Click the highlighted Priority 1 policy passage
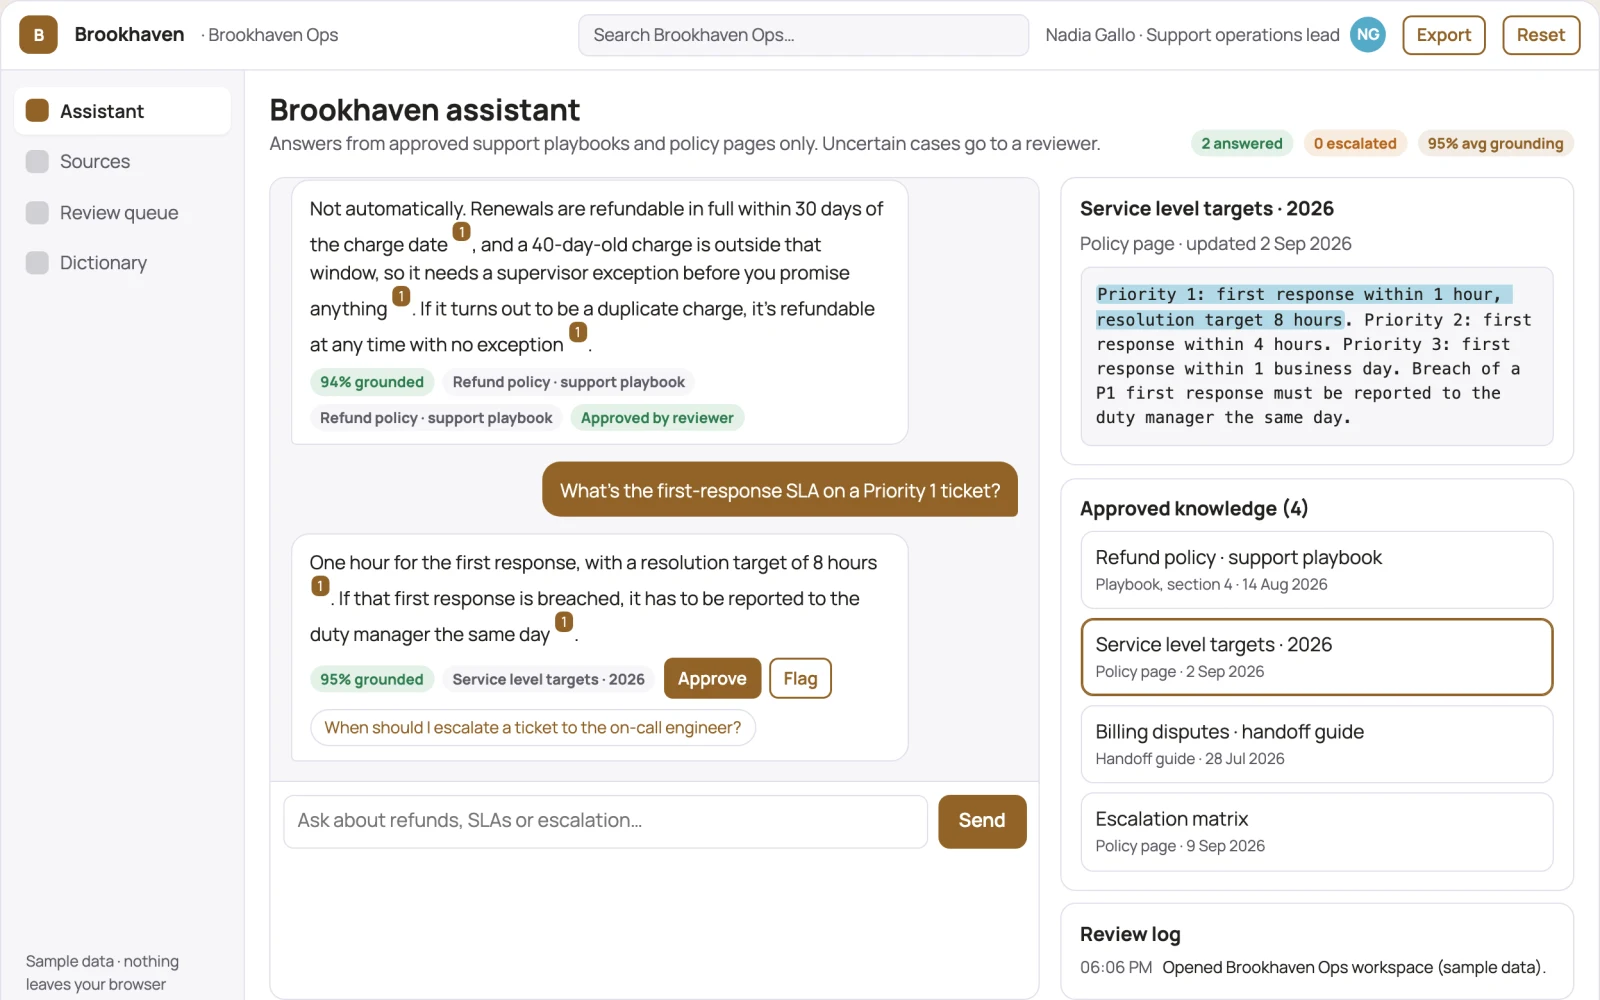 1304,307
